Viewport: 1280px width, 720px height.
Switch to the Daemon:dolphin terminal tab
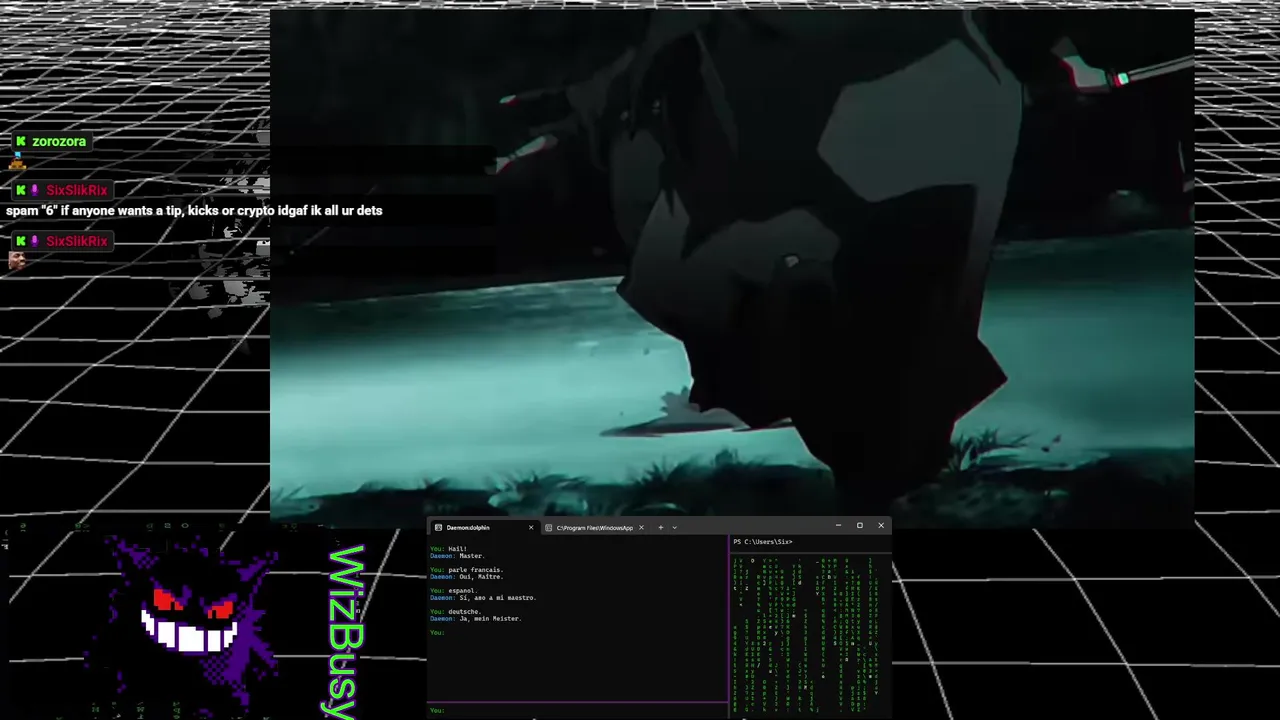click(x=484, y=527)
